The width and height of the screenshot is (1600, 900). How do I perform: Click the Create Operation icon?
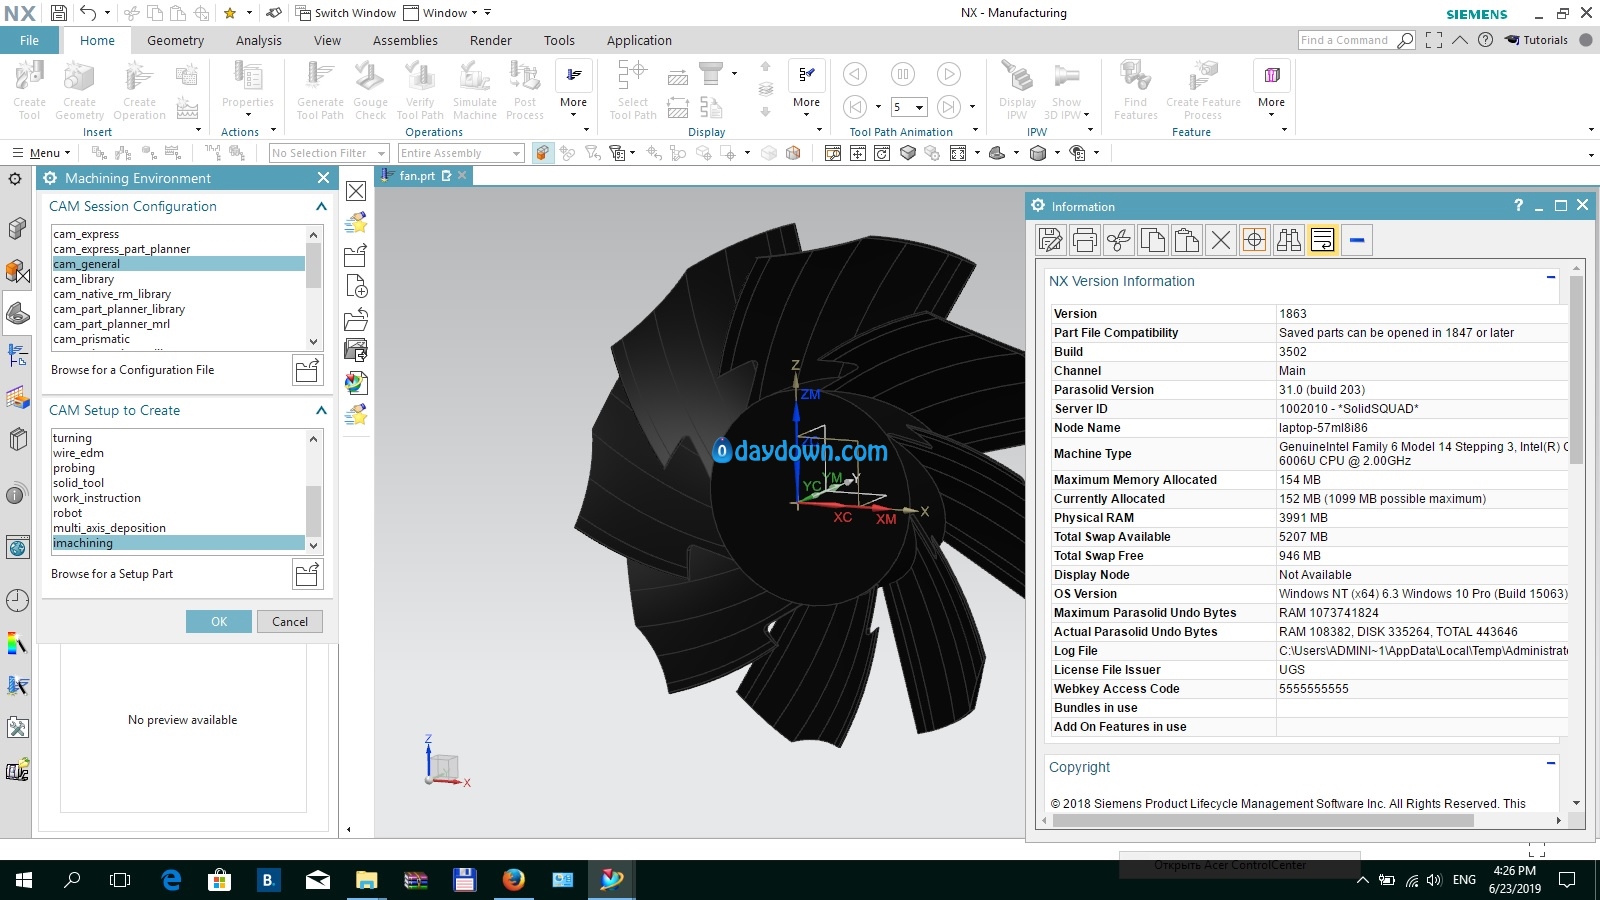pos(139,90)
